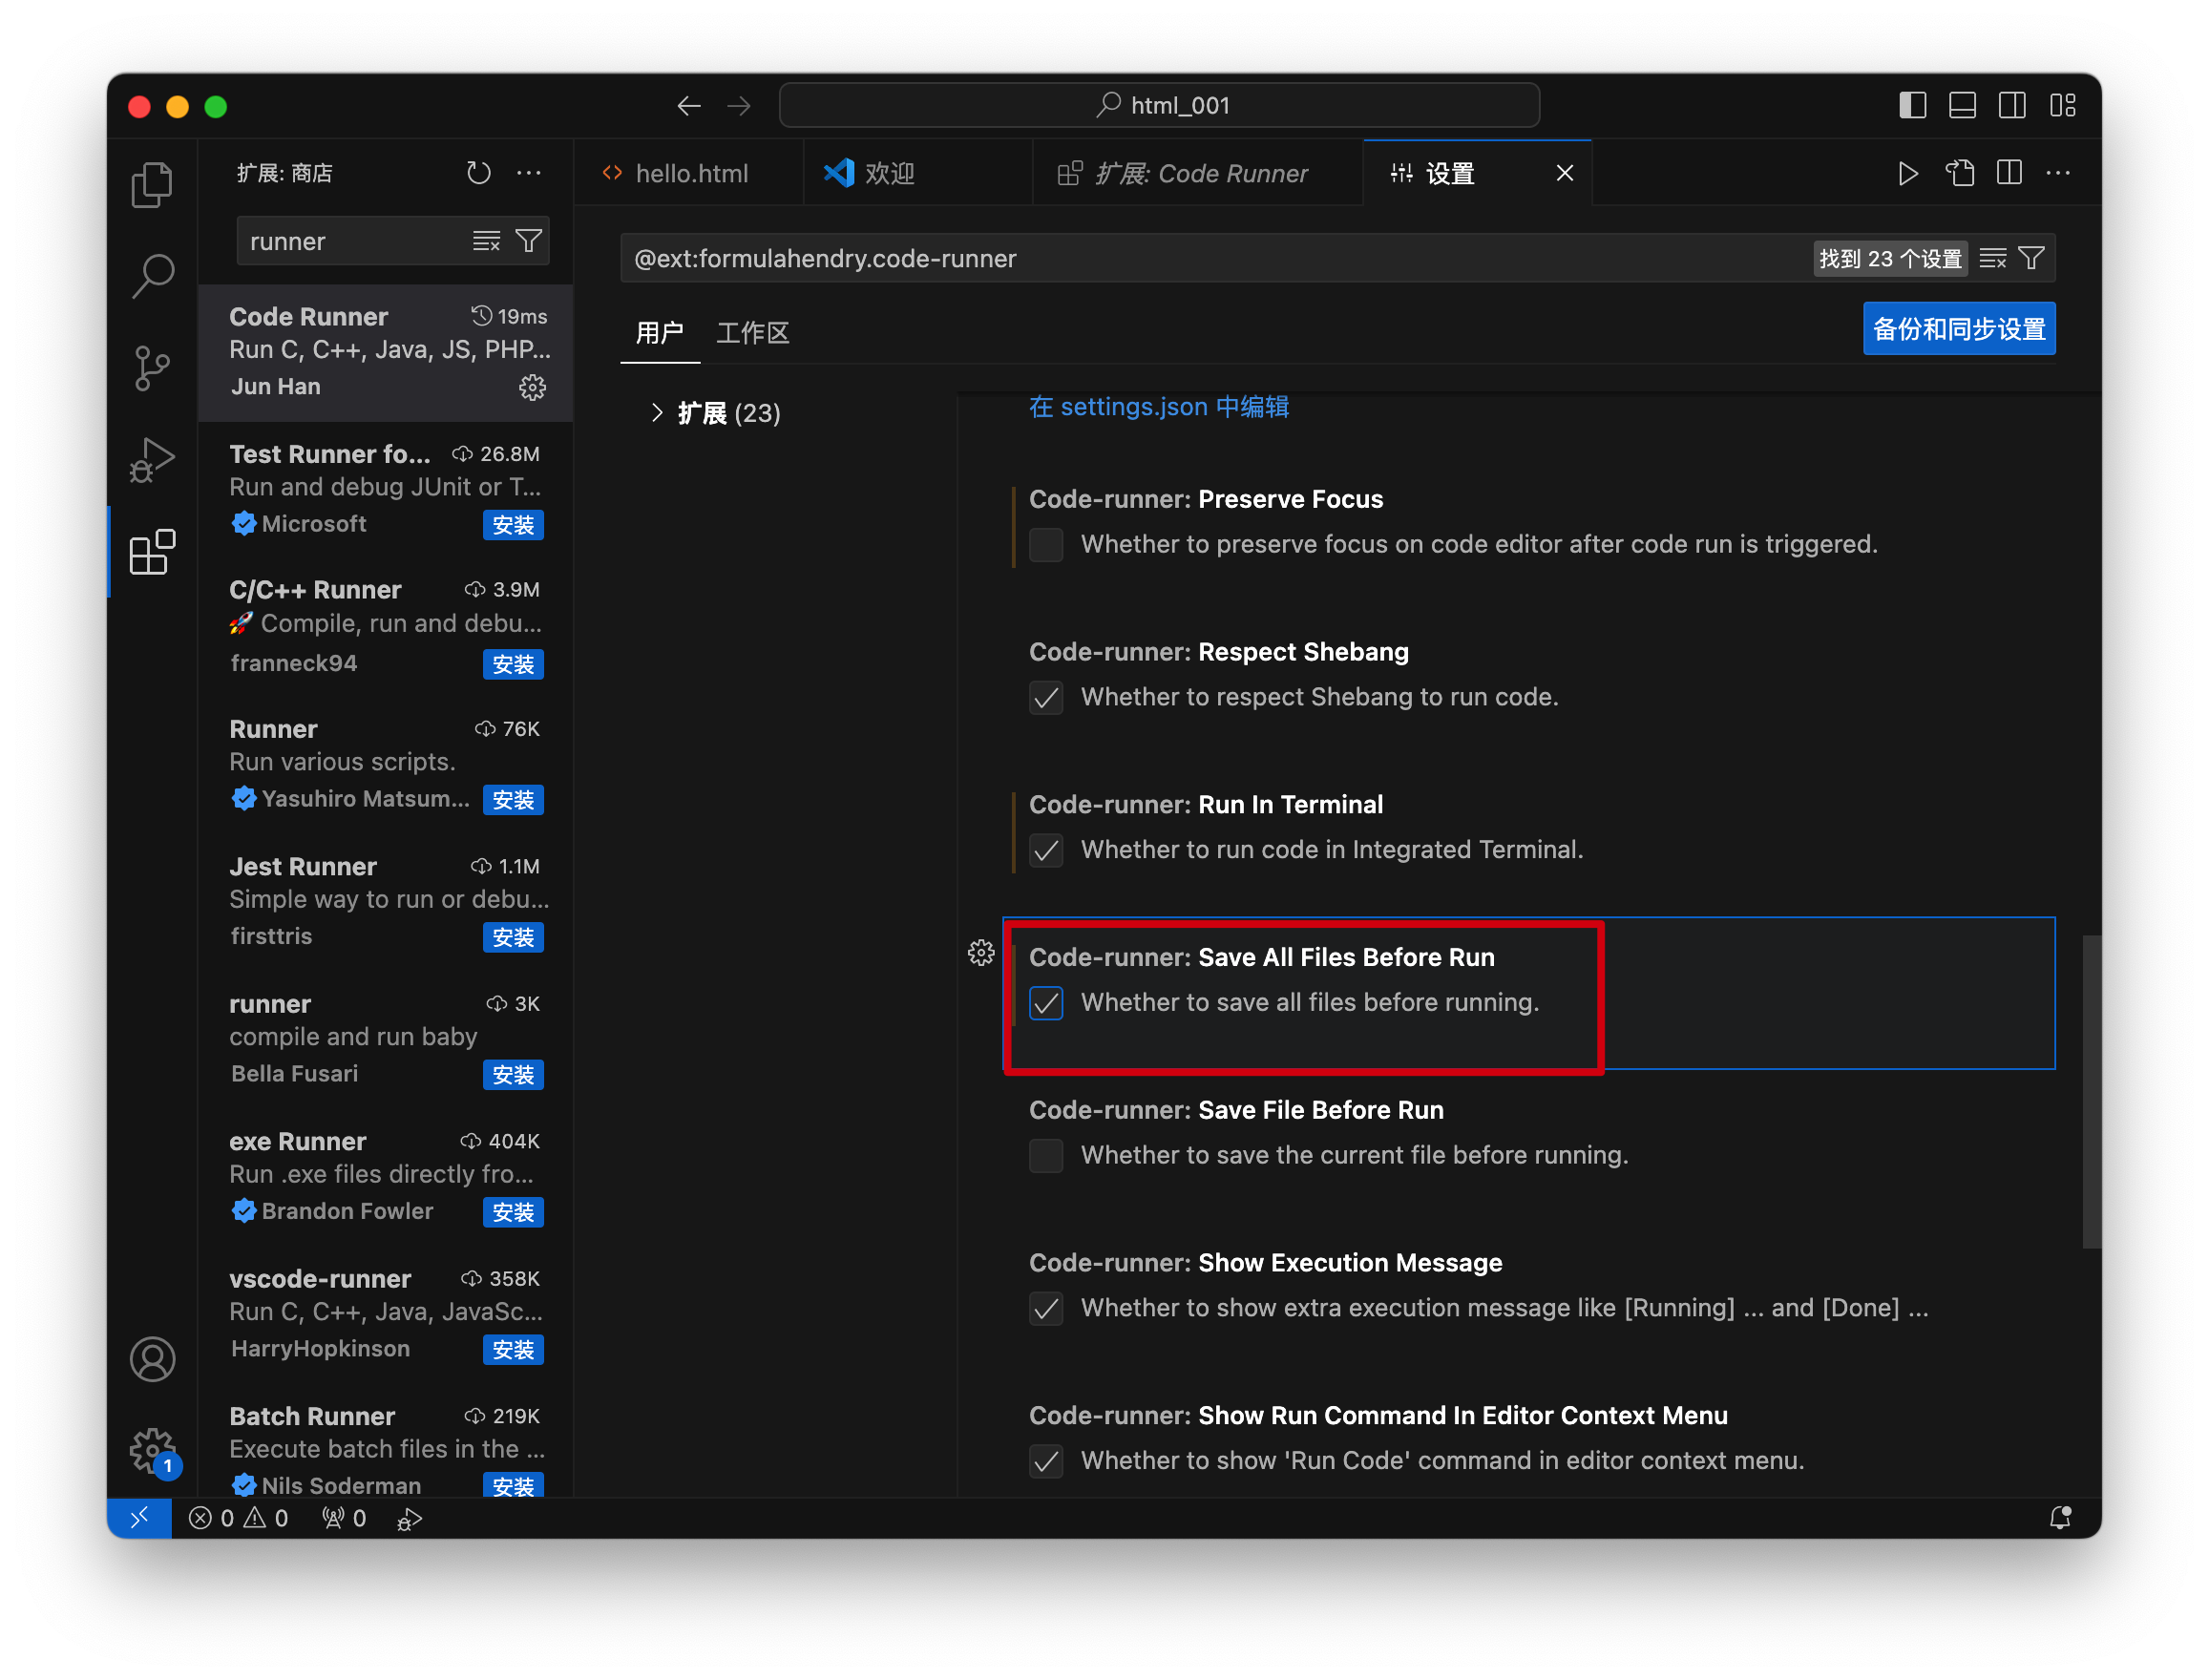
Task: Open the status bar debug launch icon
Action: point(409,1519)
